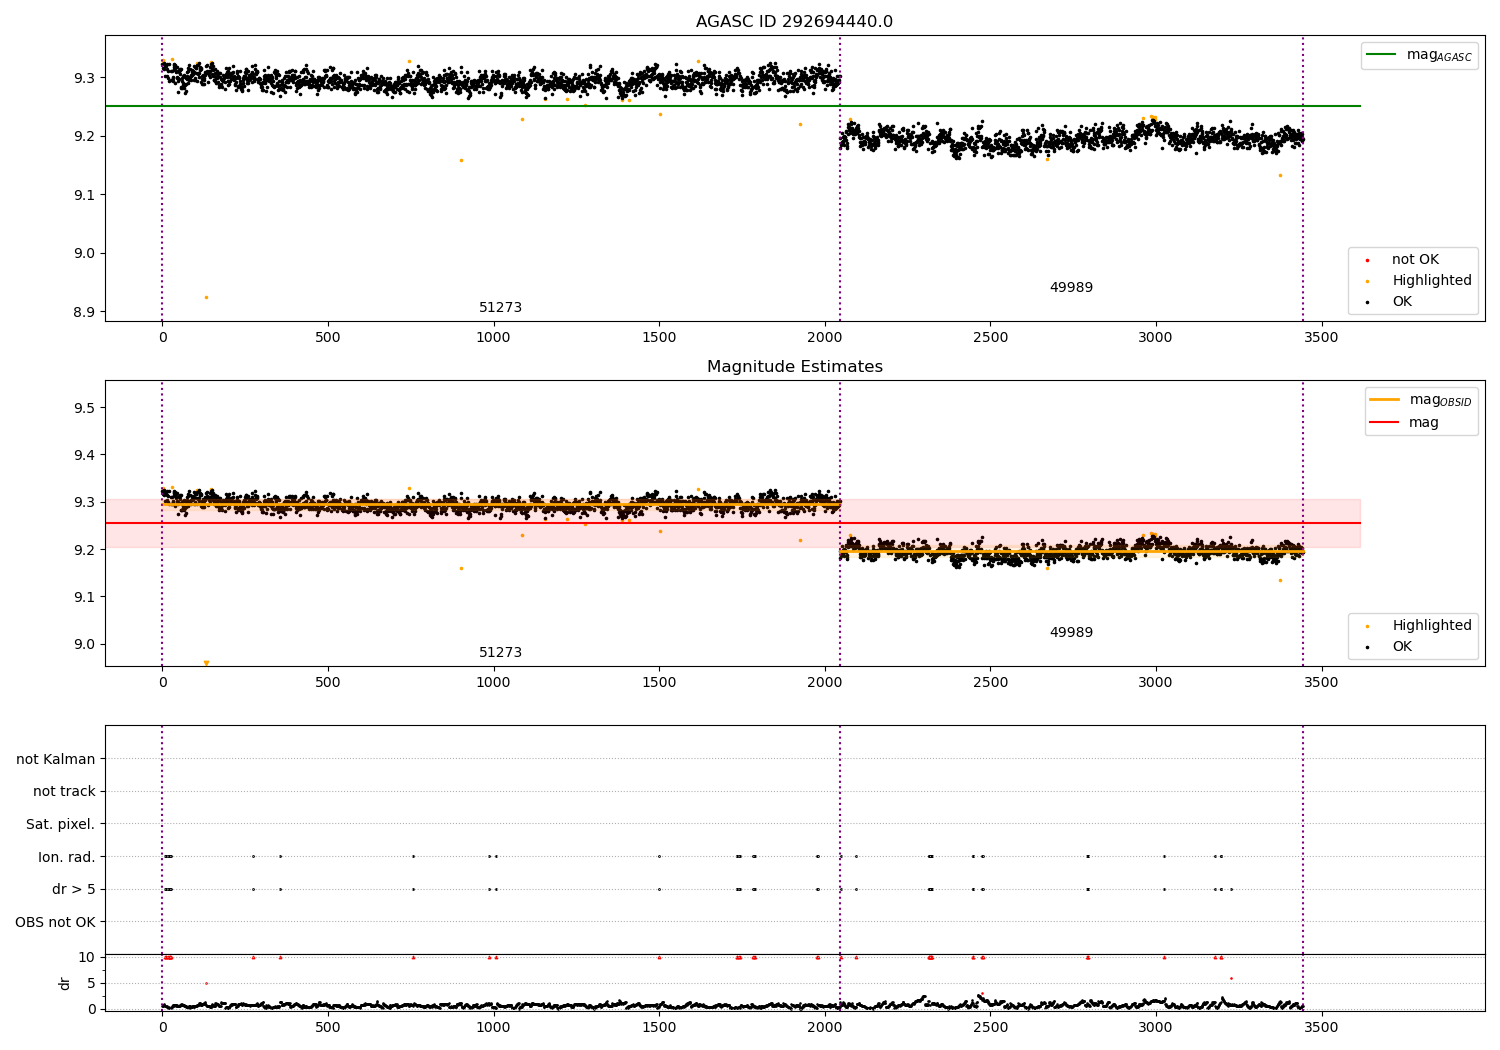The image size is (1500, 1050).
Task: Select the red 'mag' legend label
Action: pyautogui.click(x=1424, y=422)
